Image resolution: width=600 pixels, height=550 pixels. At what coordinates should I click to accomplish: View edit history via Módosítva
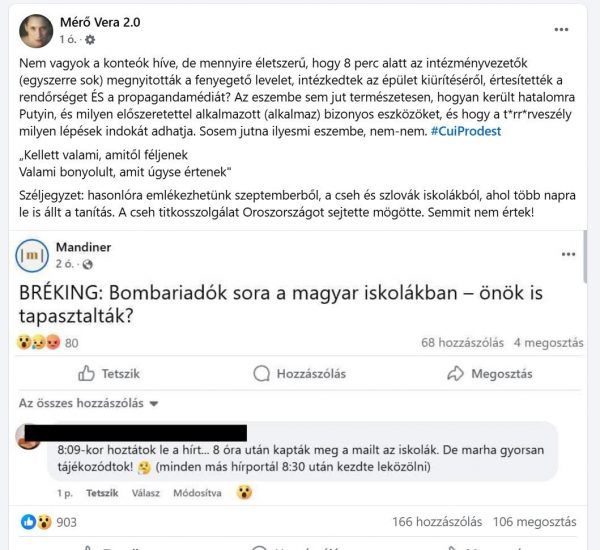[x=197, y=493]
